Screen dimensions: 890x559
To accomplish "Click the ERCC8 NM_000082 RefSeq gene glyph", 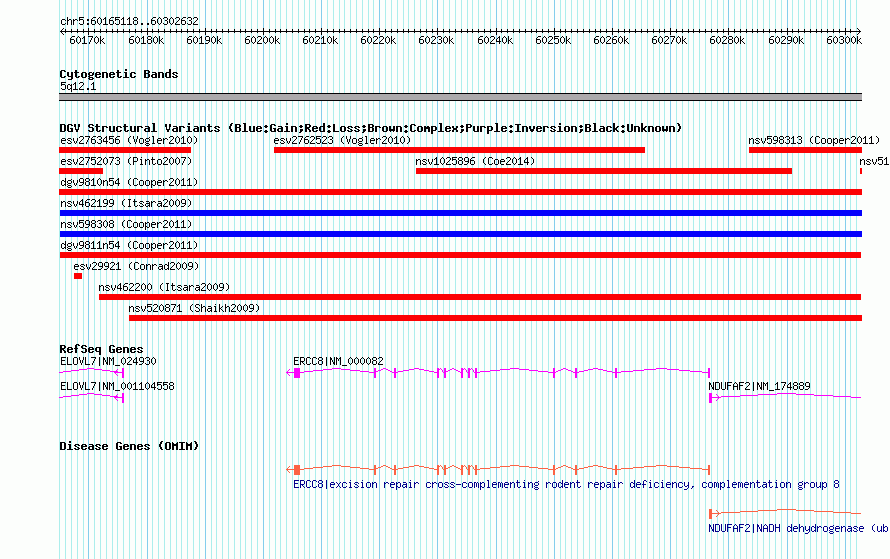I will [500, 372].
